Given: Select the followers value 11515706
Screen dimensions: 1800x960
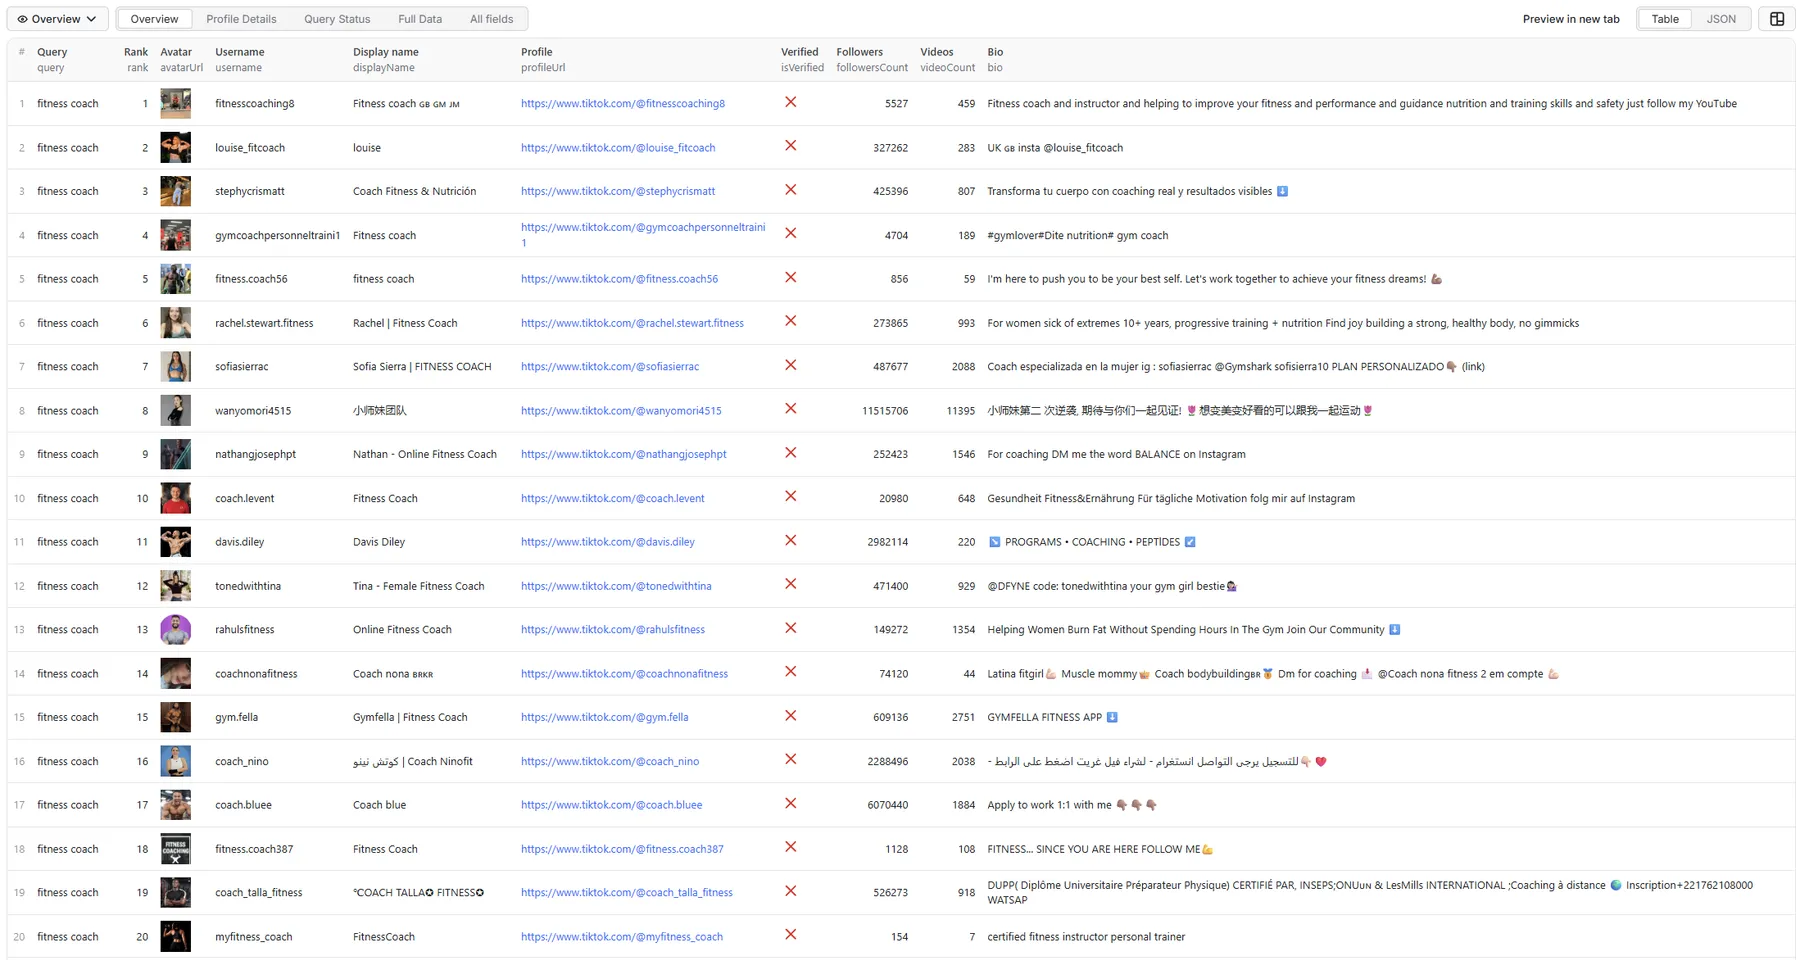Looking at the screenshot, I should pos(885,411).
